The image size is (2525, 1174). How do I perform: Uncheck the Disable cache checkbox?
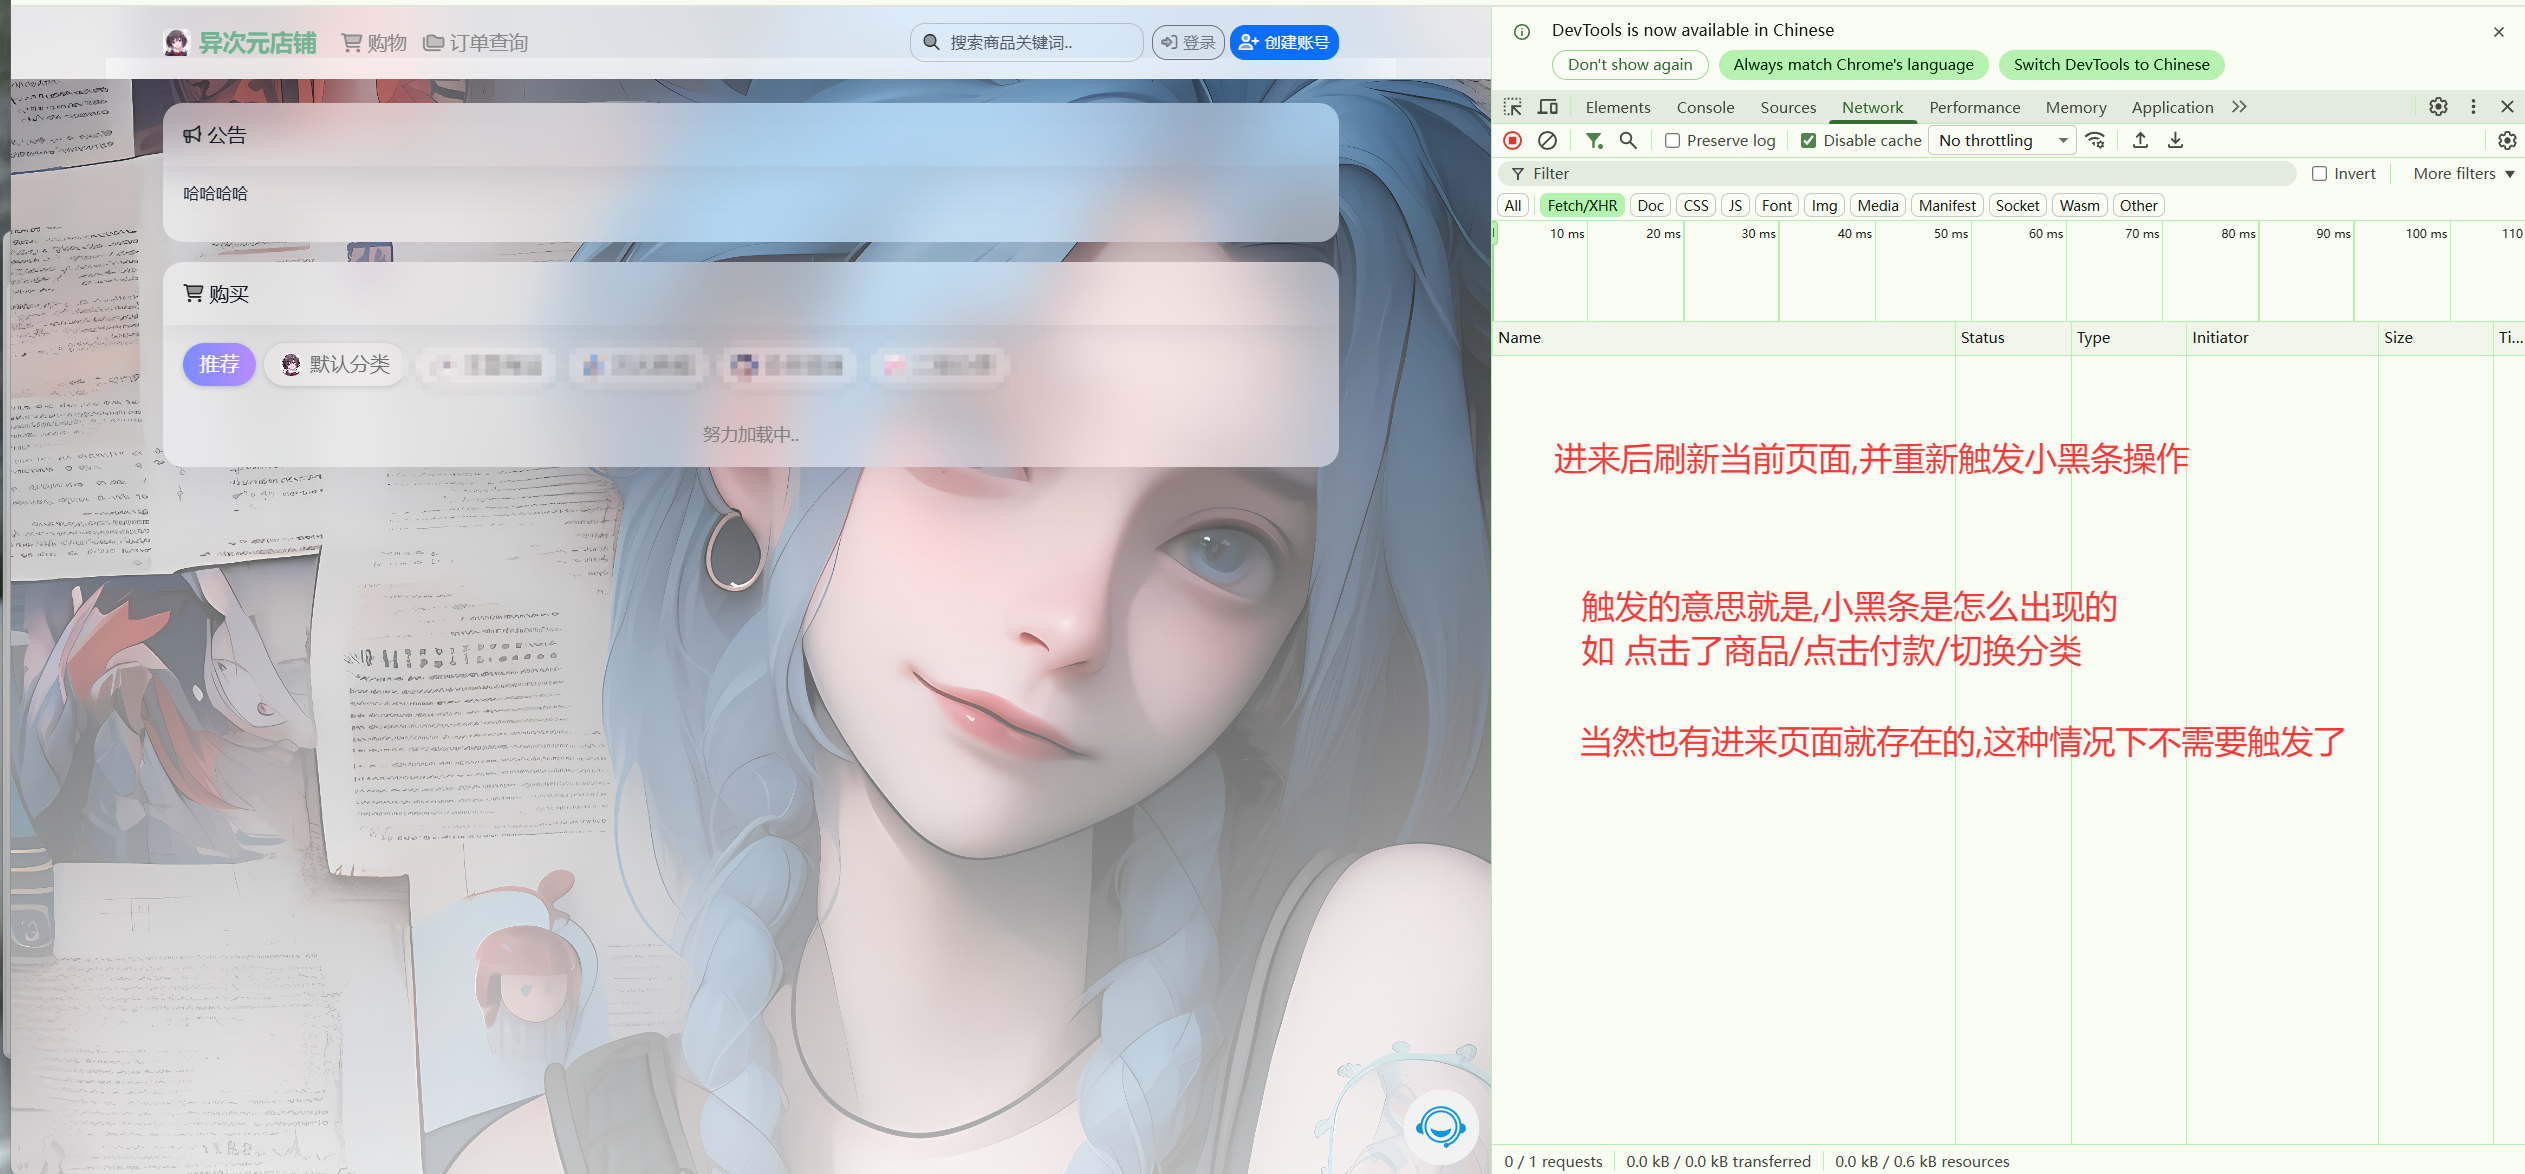[1808, 141]
